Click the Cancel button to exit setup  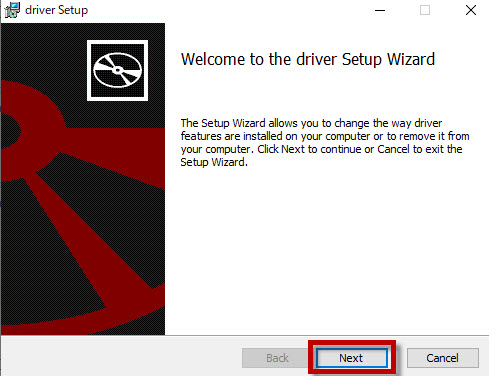click(x=443, y=358)
